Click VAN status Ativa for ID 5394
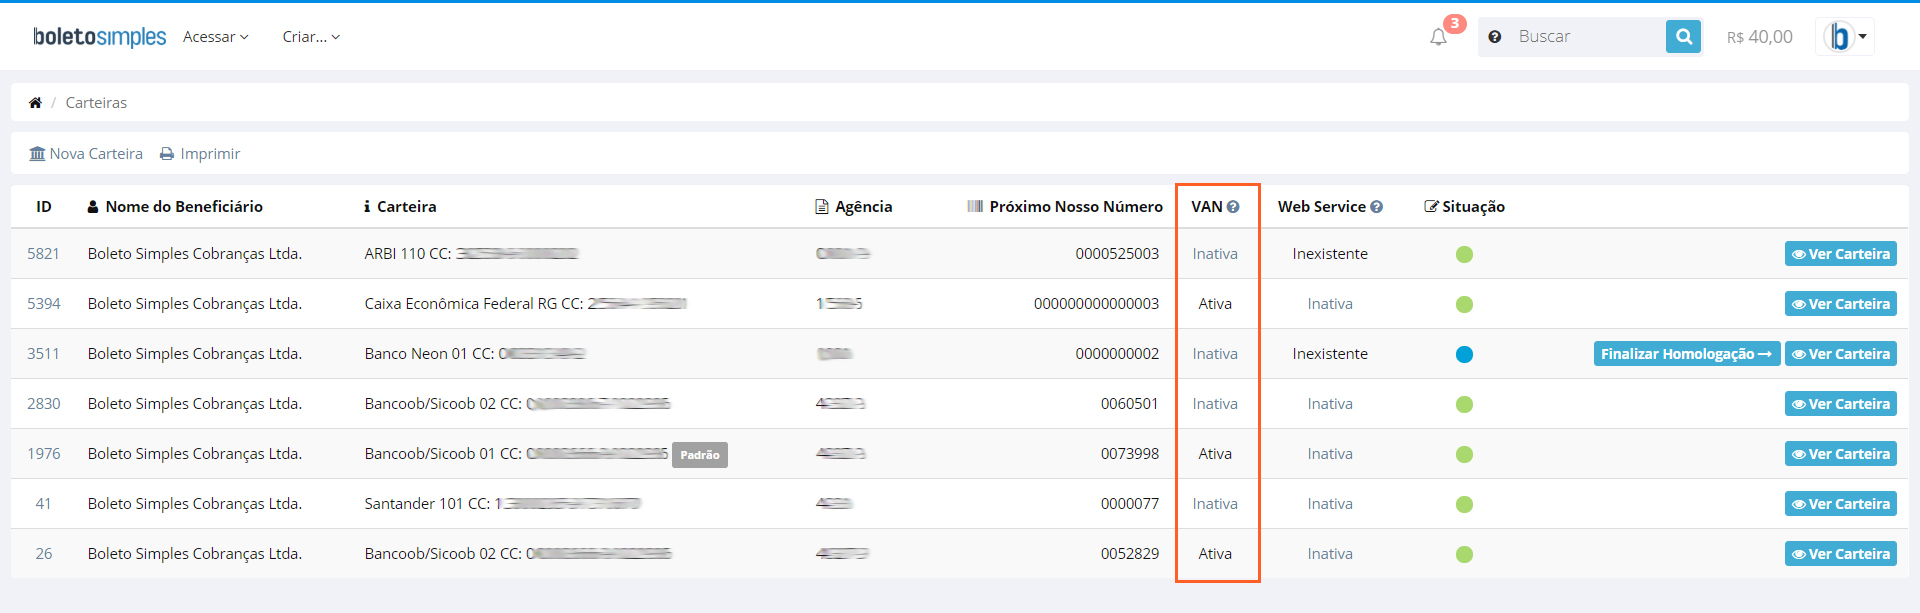The image size is (1920, 613). [x=1215, y=304]
